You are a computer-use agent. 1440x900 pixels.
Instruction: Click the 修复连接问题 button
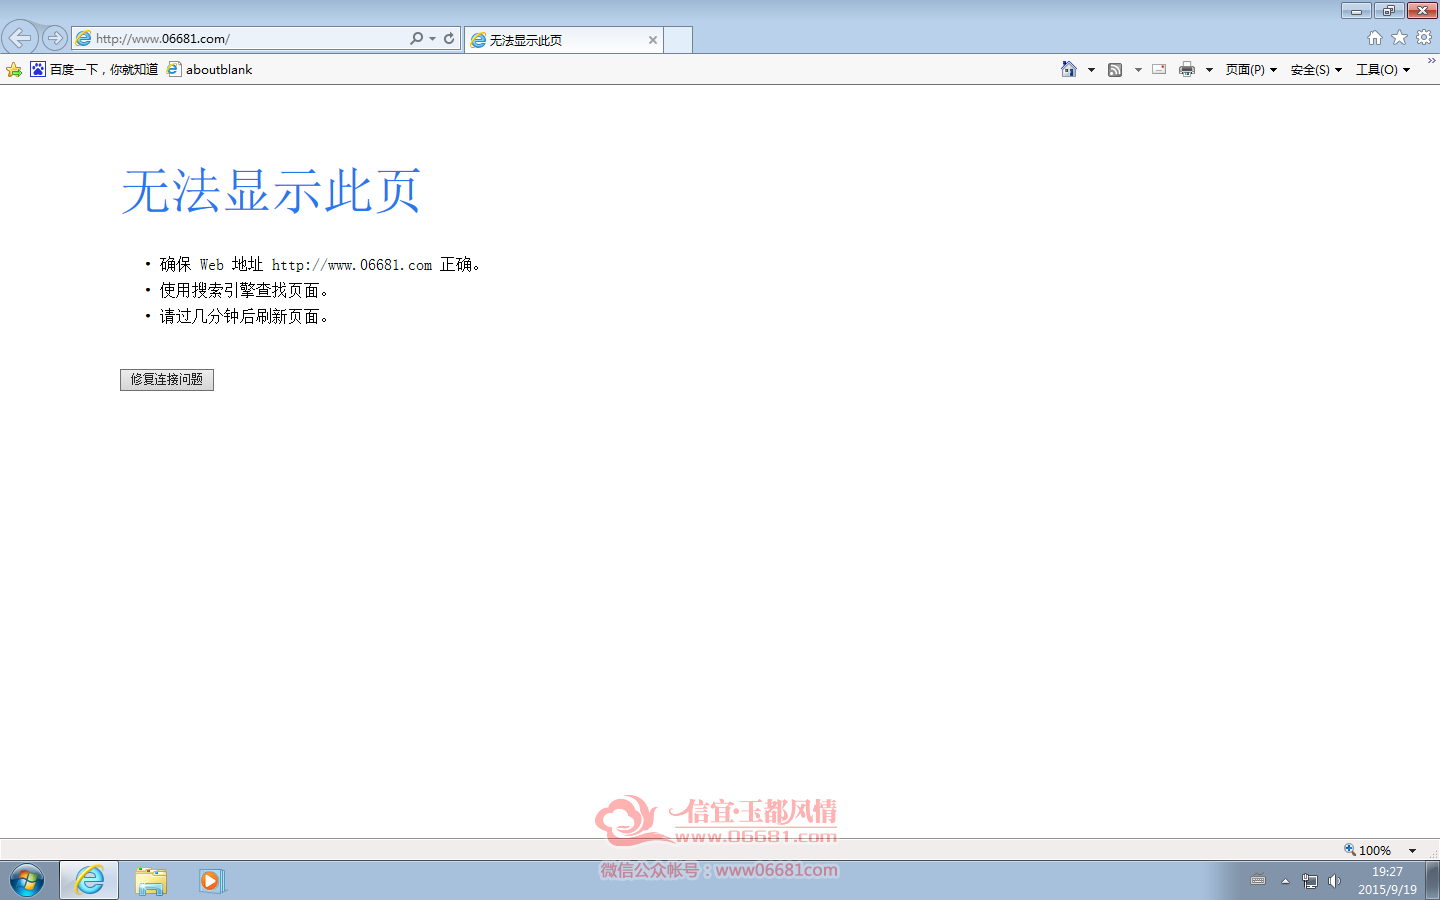pos(167,380)
